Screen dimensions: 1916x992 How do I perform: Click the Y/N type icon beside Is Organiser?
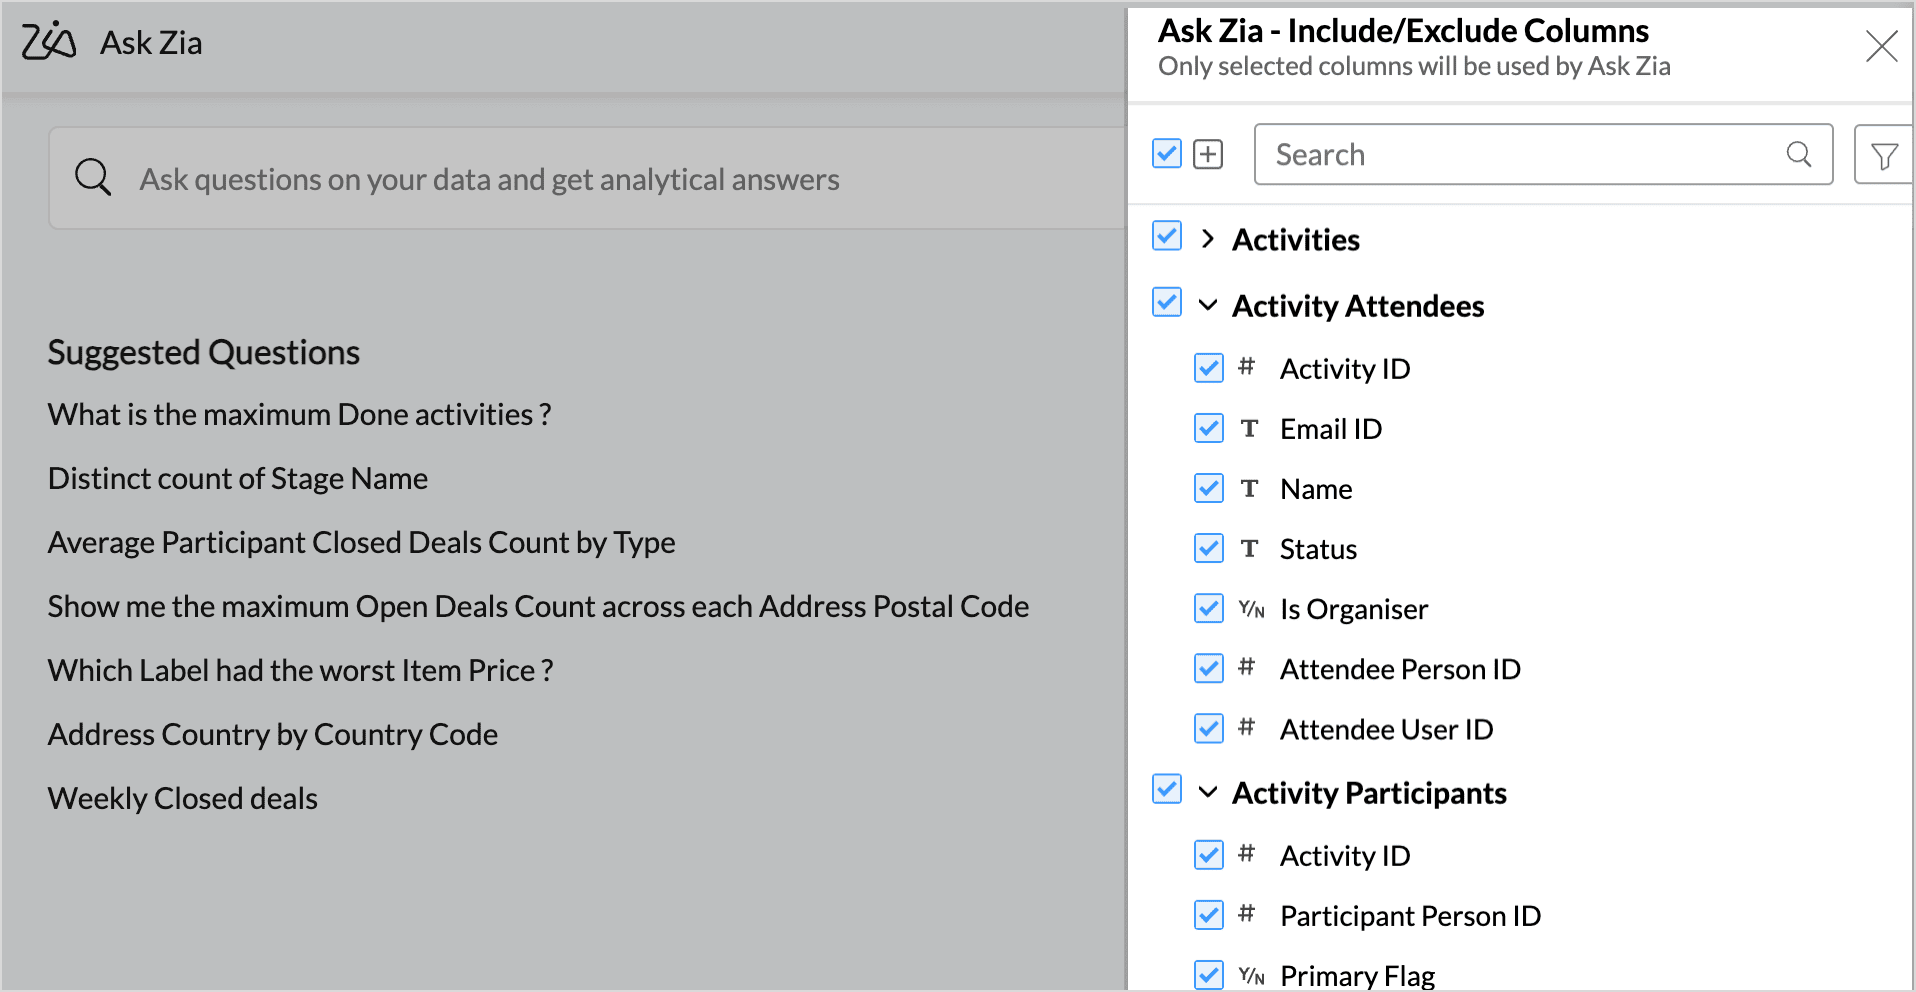(1251, 608)
